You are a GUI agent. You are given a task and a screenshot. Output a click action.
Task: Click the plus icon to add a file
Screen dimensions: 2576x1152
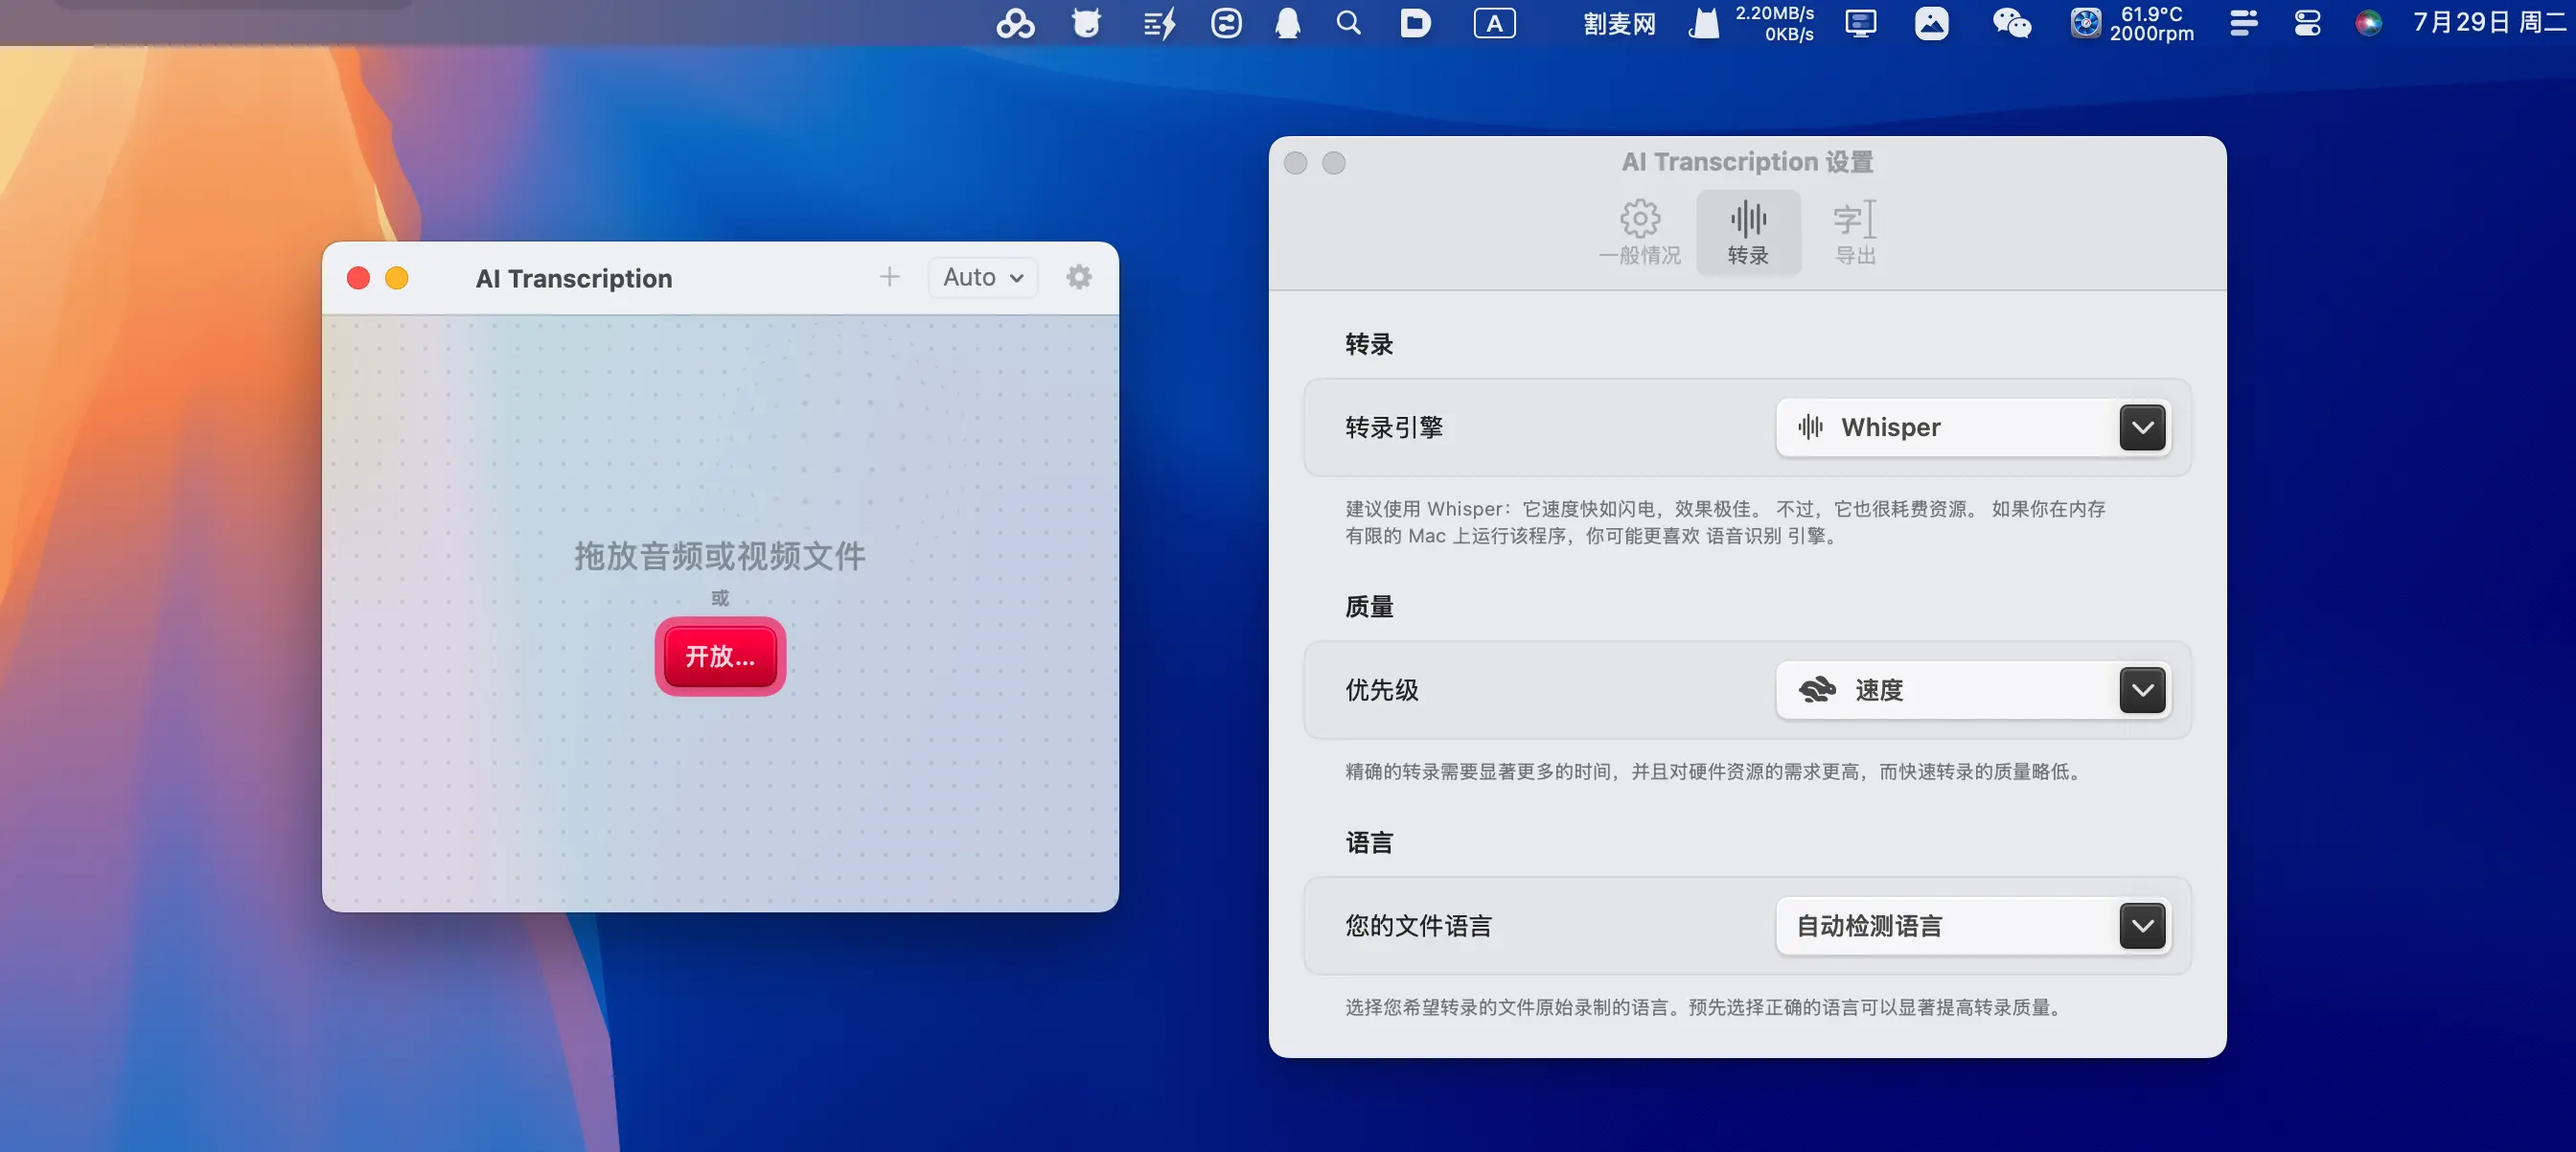889,277
